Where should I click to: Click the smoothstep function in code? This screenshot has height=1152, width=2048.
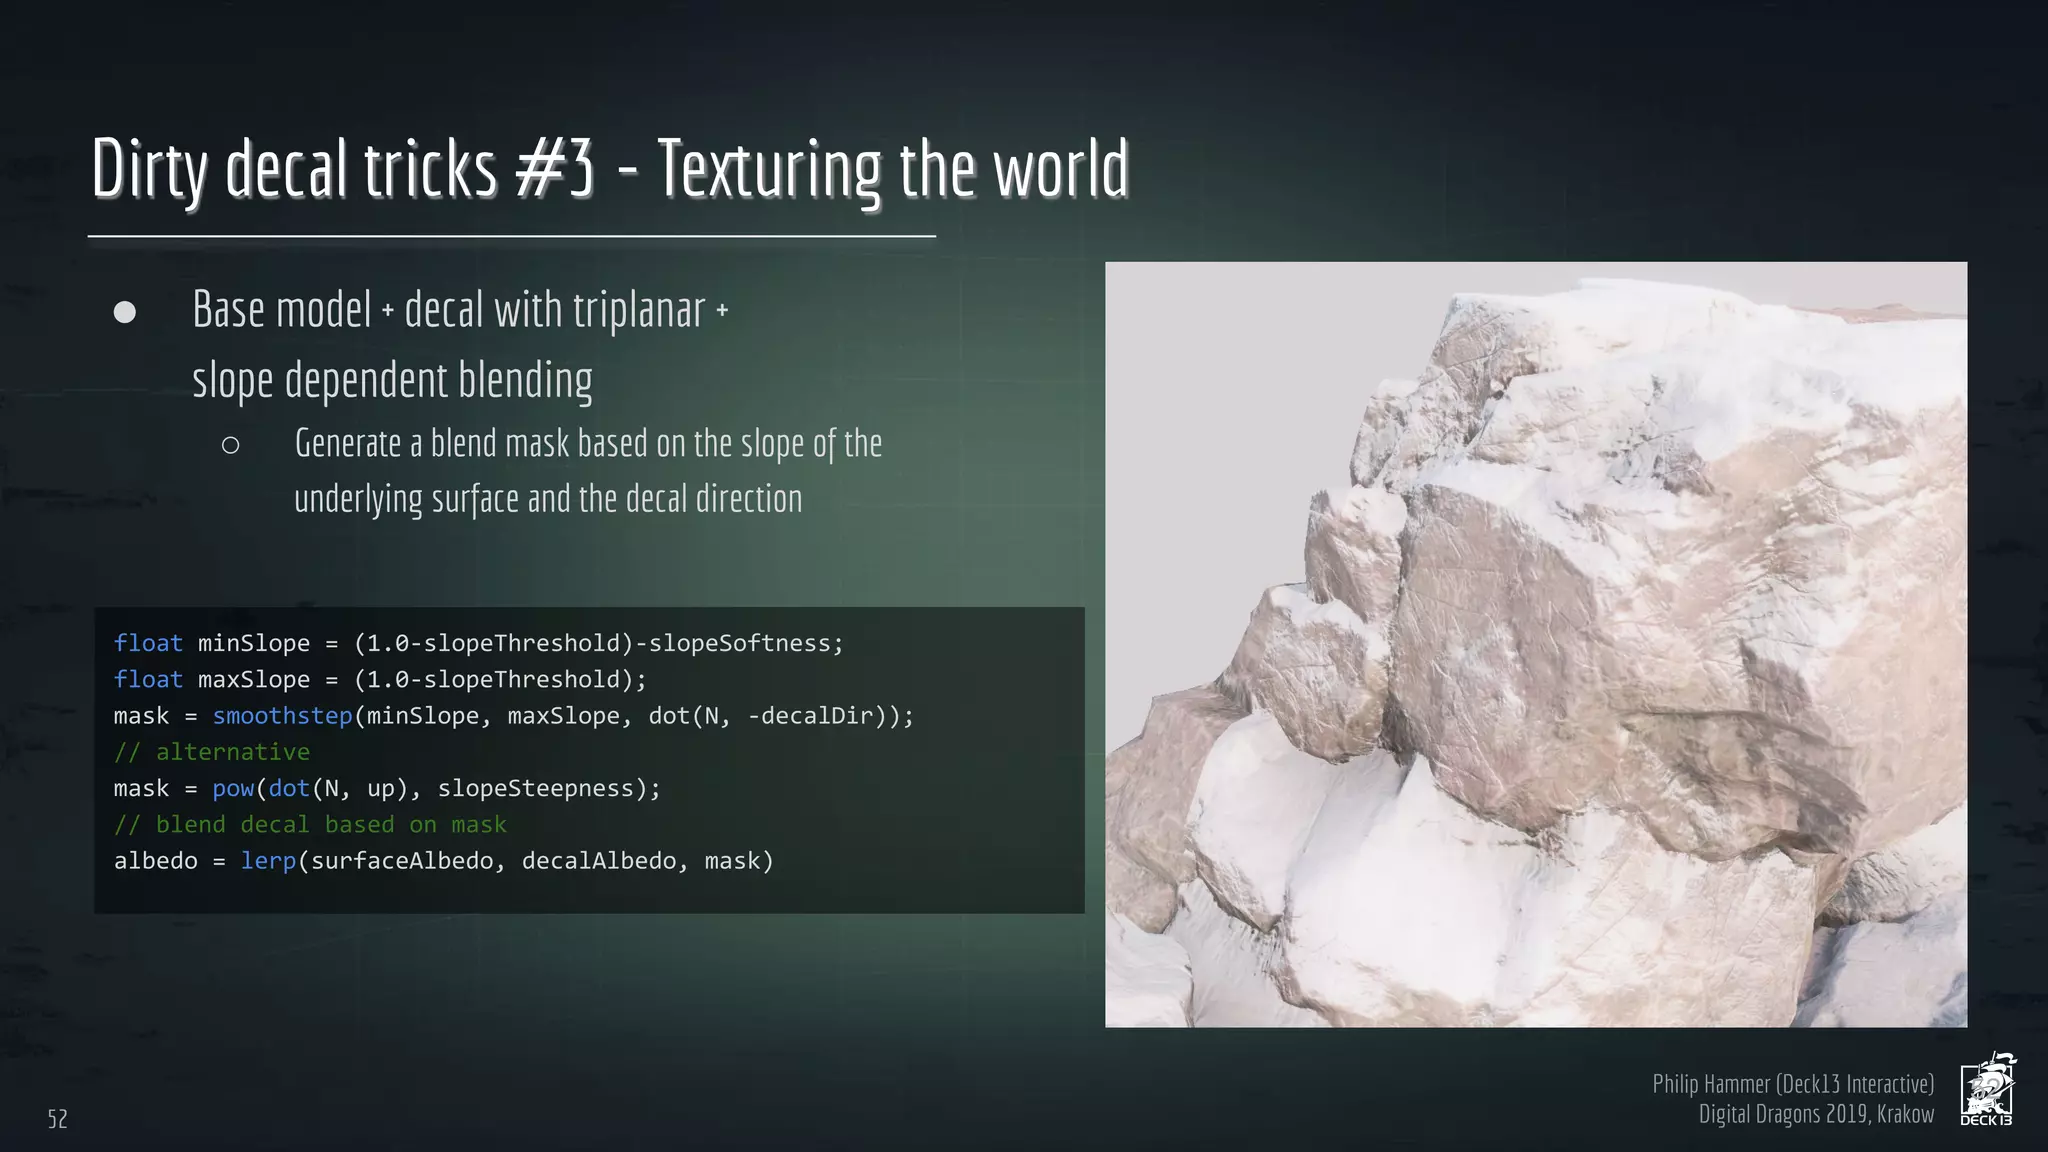coord(282,716)
